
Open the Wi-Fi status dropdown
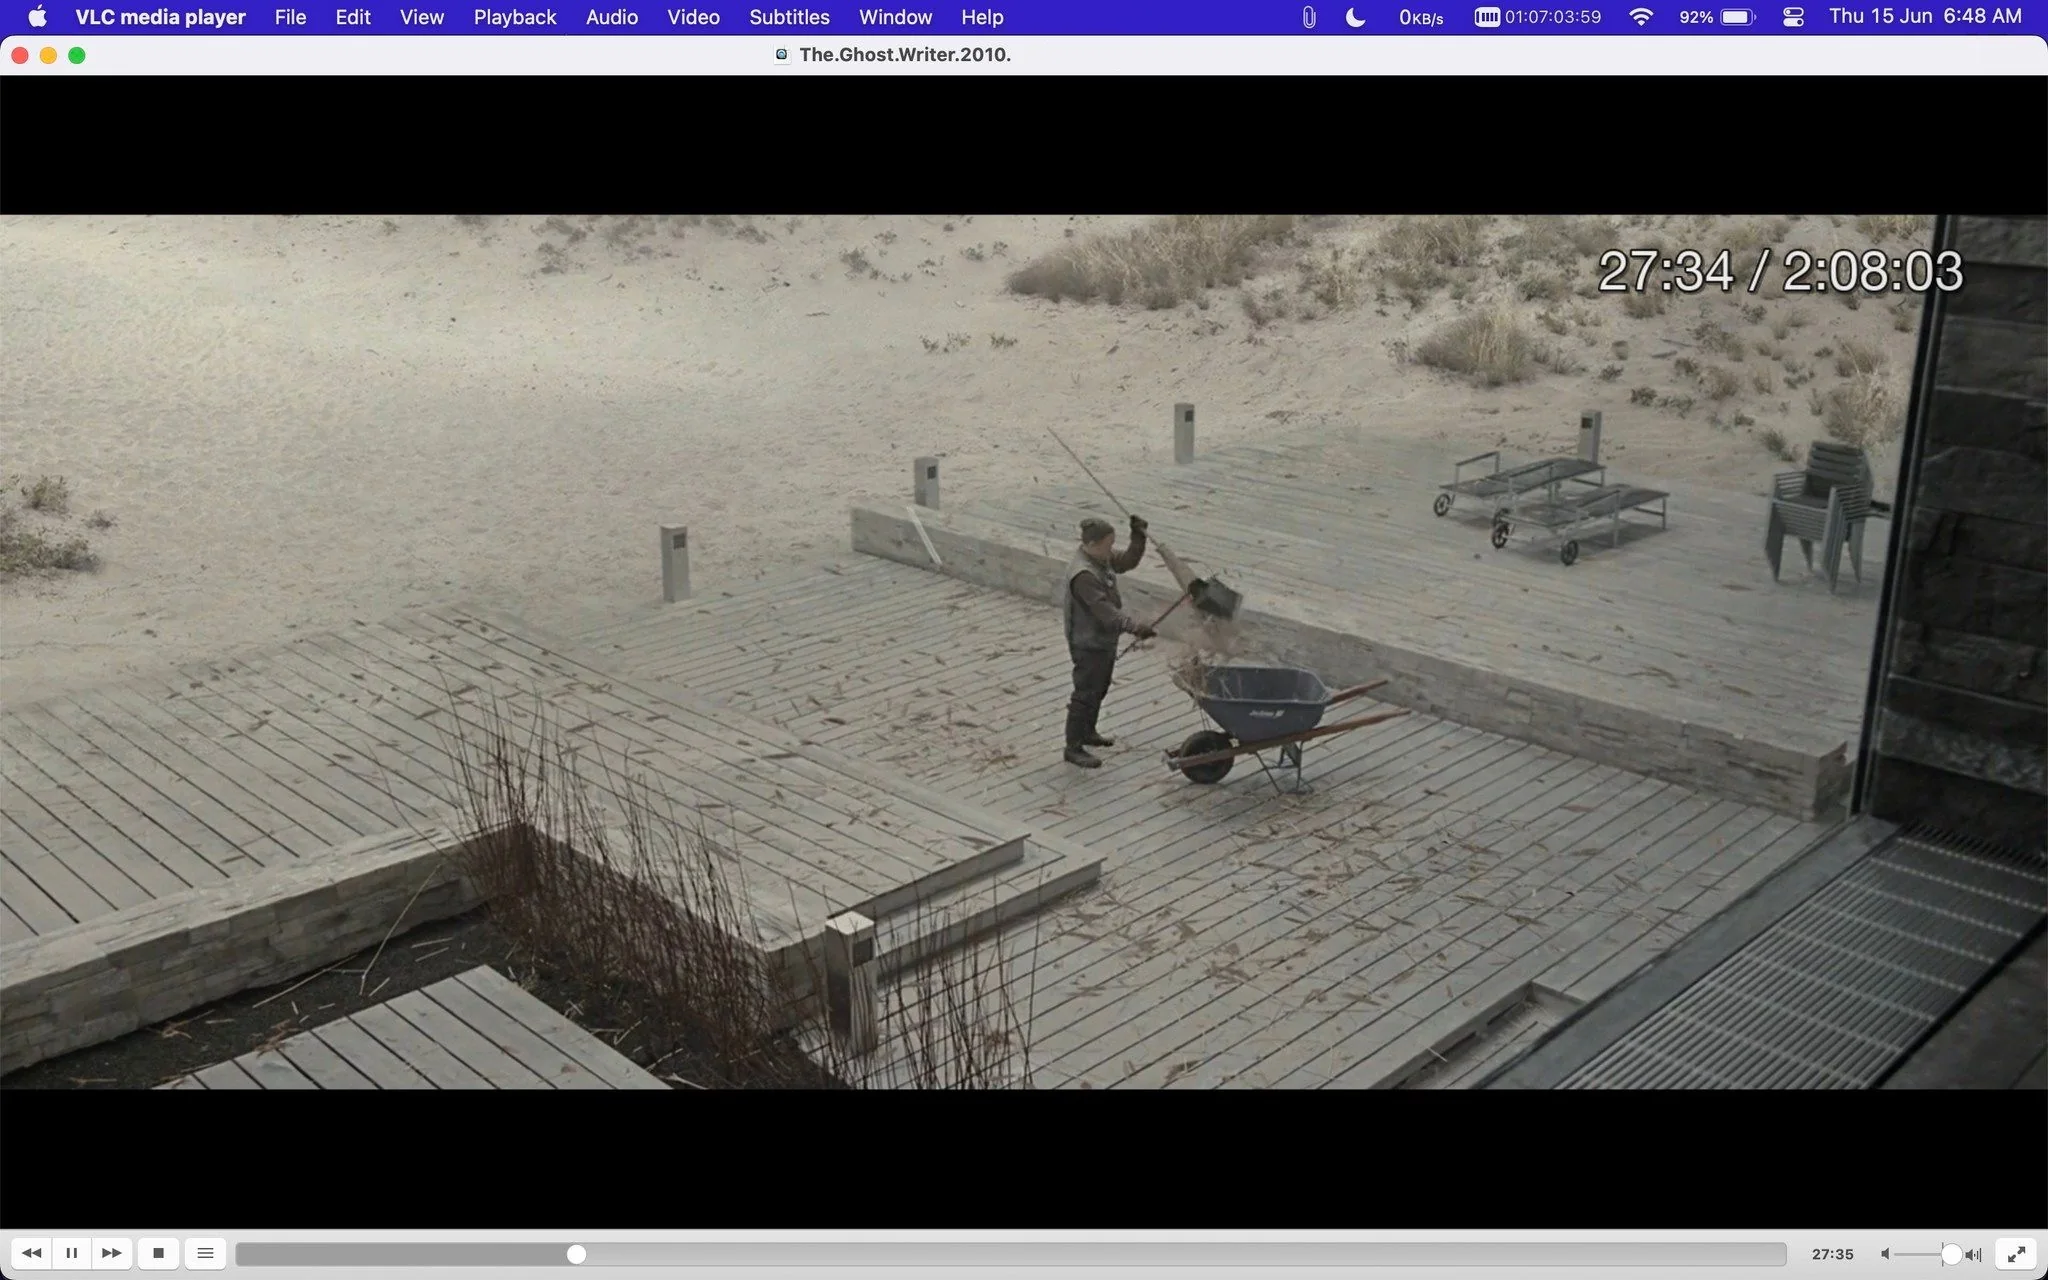(1640, 17)
